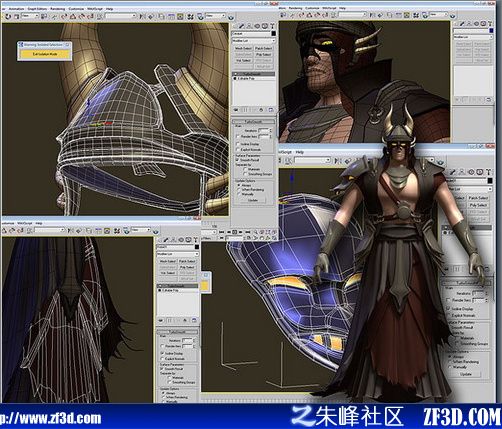Open Material Editor icon in helmet wireframe window

190,16
